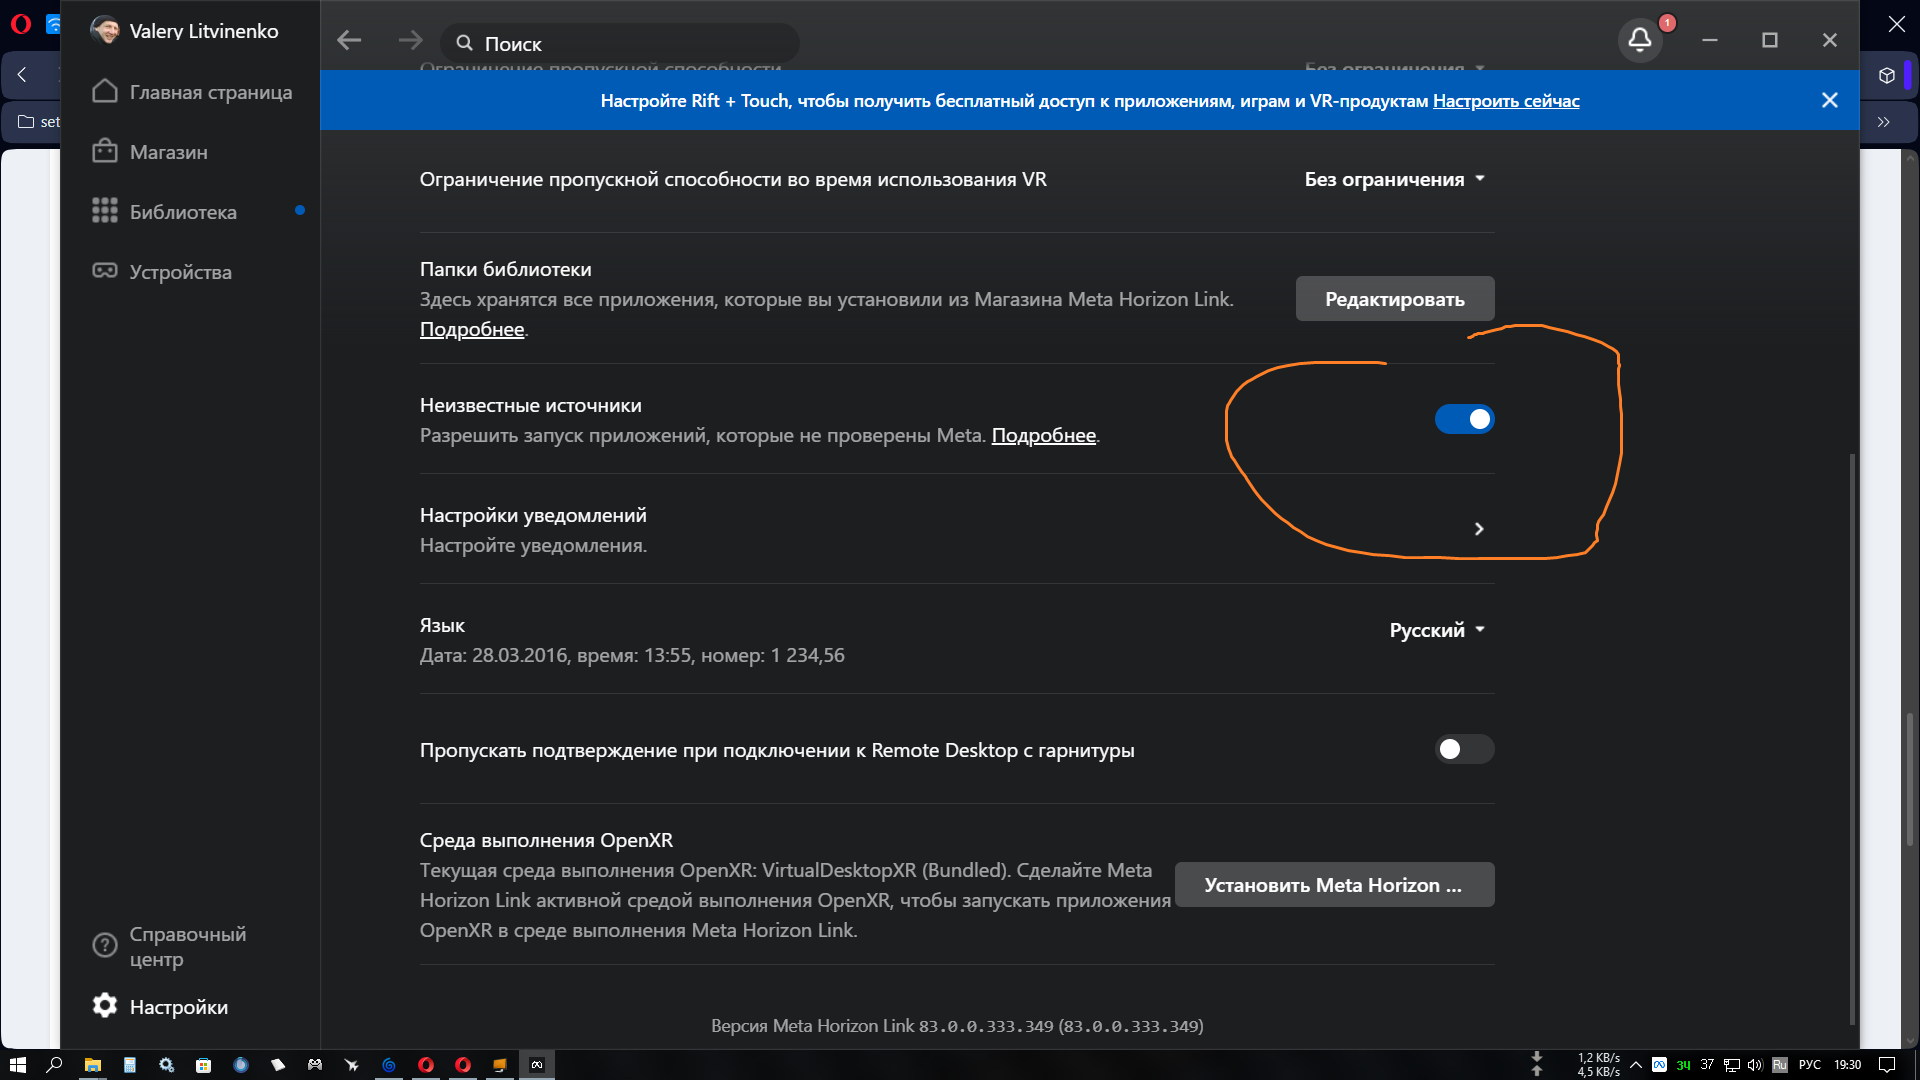Open the Calculator taskbar icon

129,1065
